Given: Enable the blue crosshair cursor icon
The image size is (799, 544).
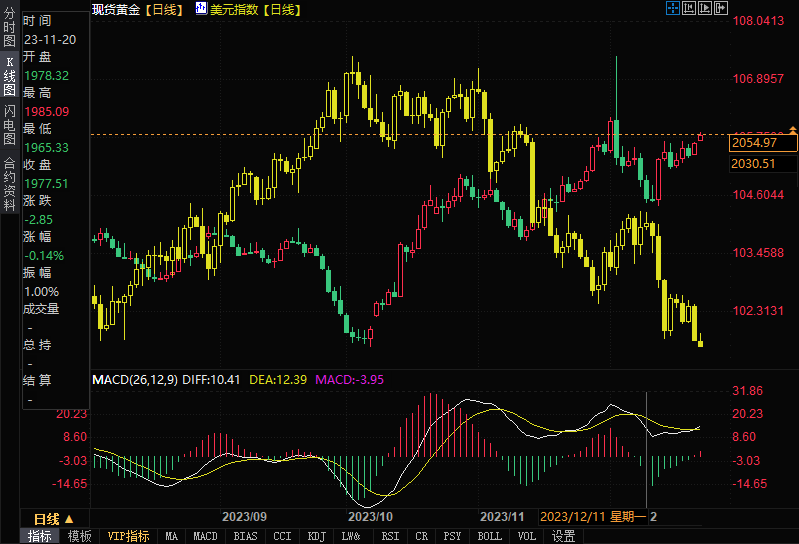Looking at the screenshot, I should click(x=672, y=9).
